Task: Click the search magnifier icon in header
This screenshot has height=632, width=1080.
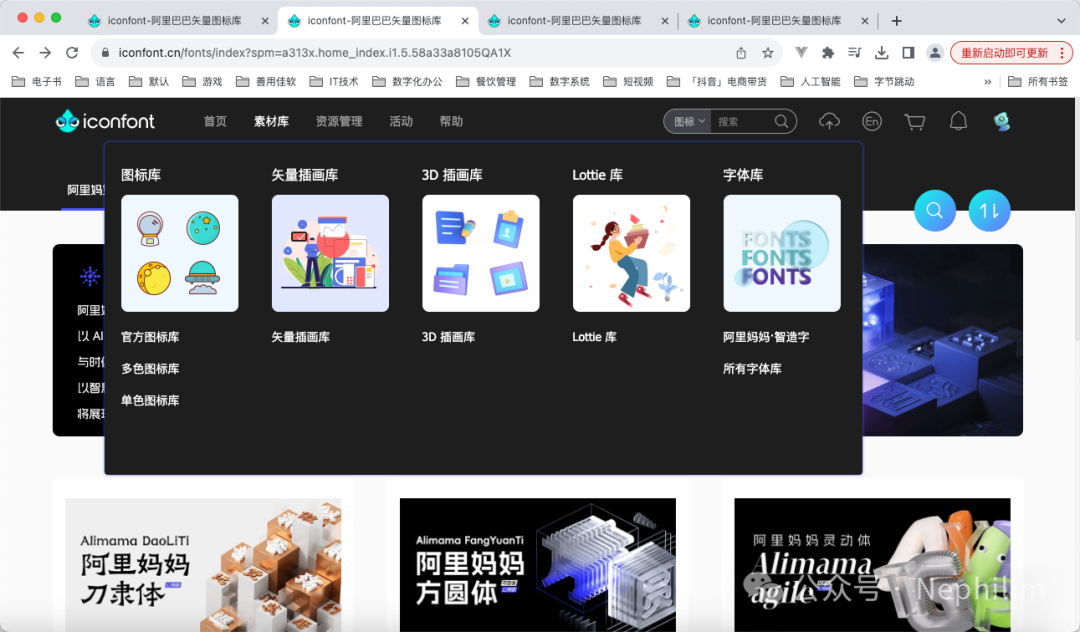Action: 781,121
